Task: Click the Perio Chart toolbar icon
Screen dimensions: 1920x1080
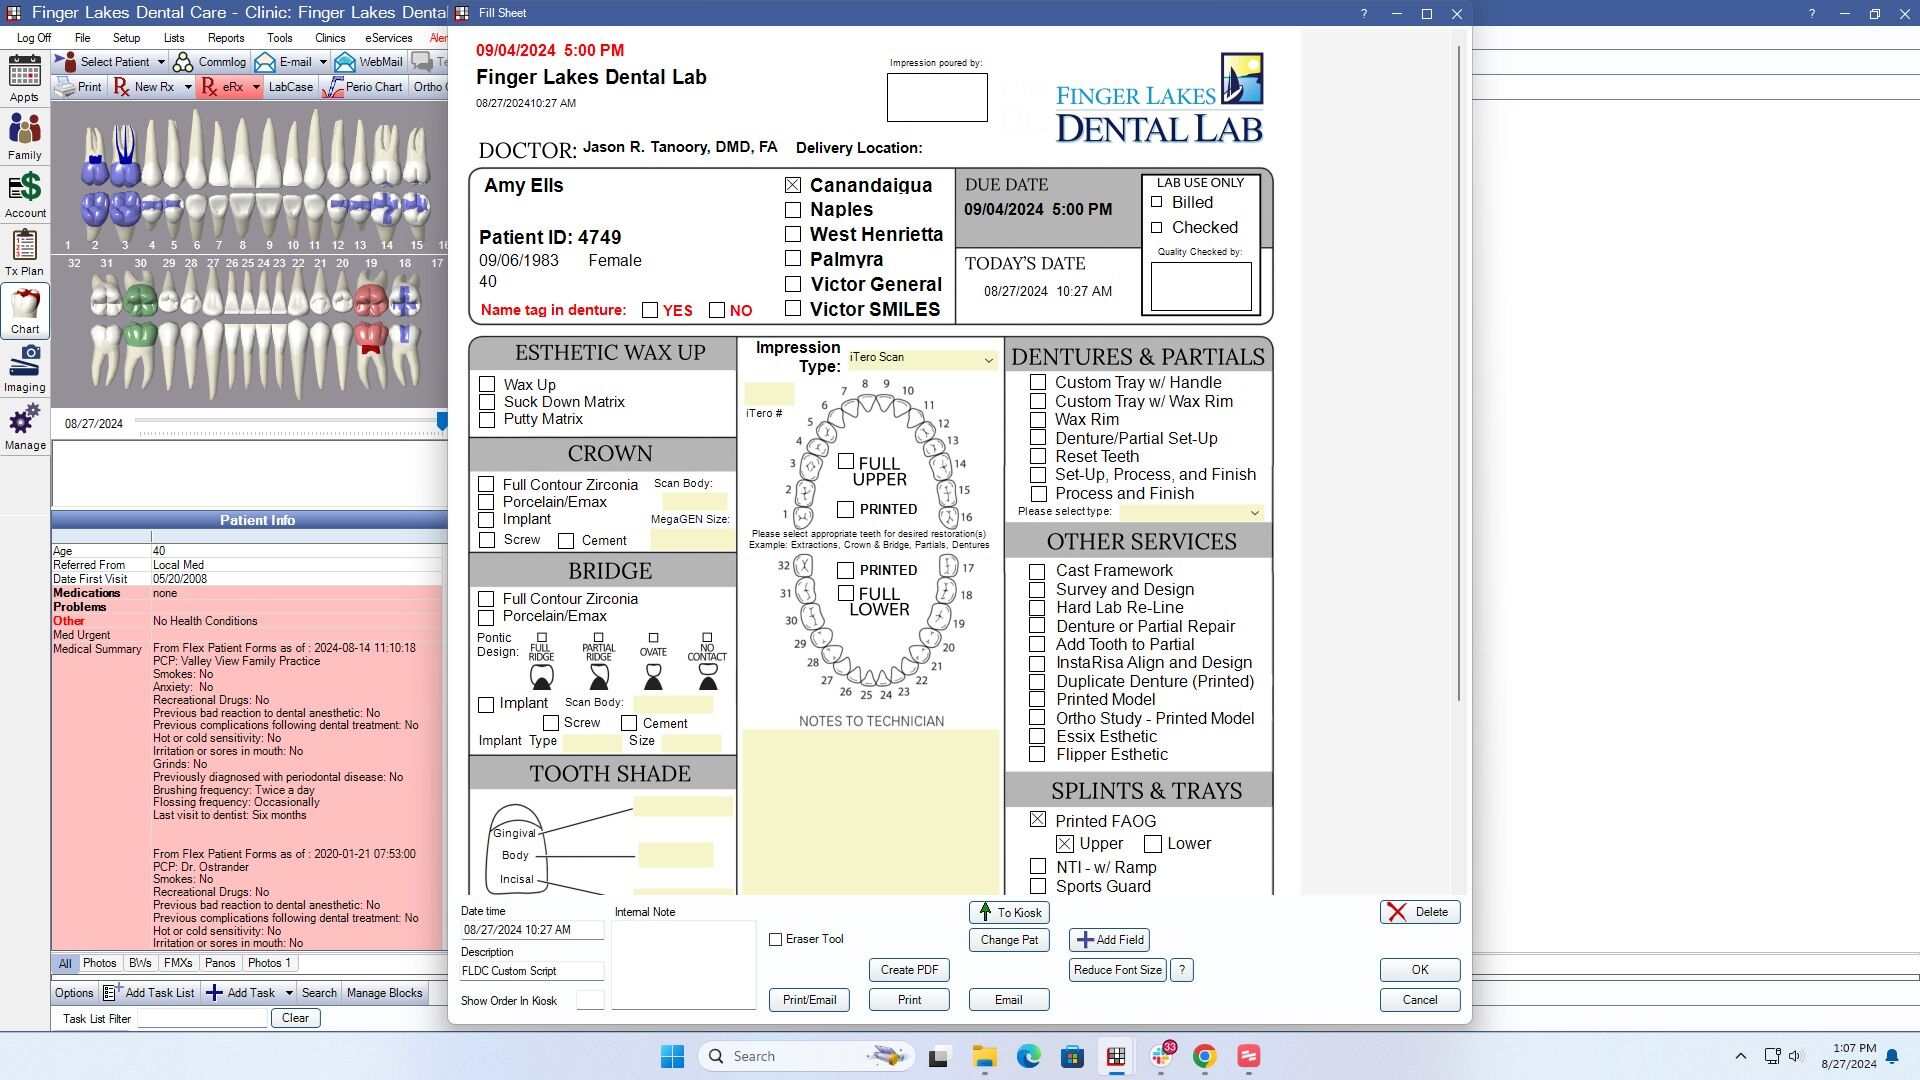Action: point(362,87)
